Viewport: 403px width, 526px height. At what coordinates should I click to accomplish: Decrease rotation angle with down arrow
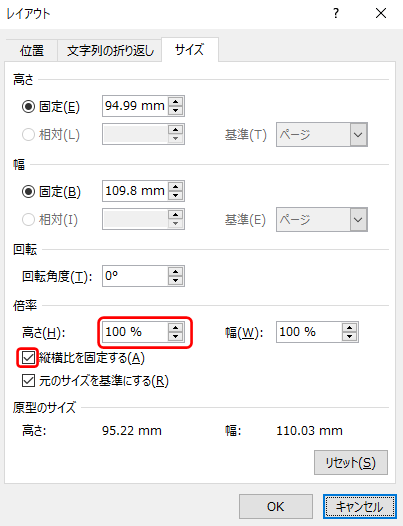tap(175, 280)
